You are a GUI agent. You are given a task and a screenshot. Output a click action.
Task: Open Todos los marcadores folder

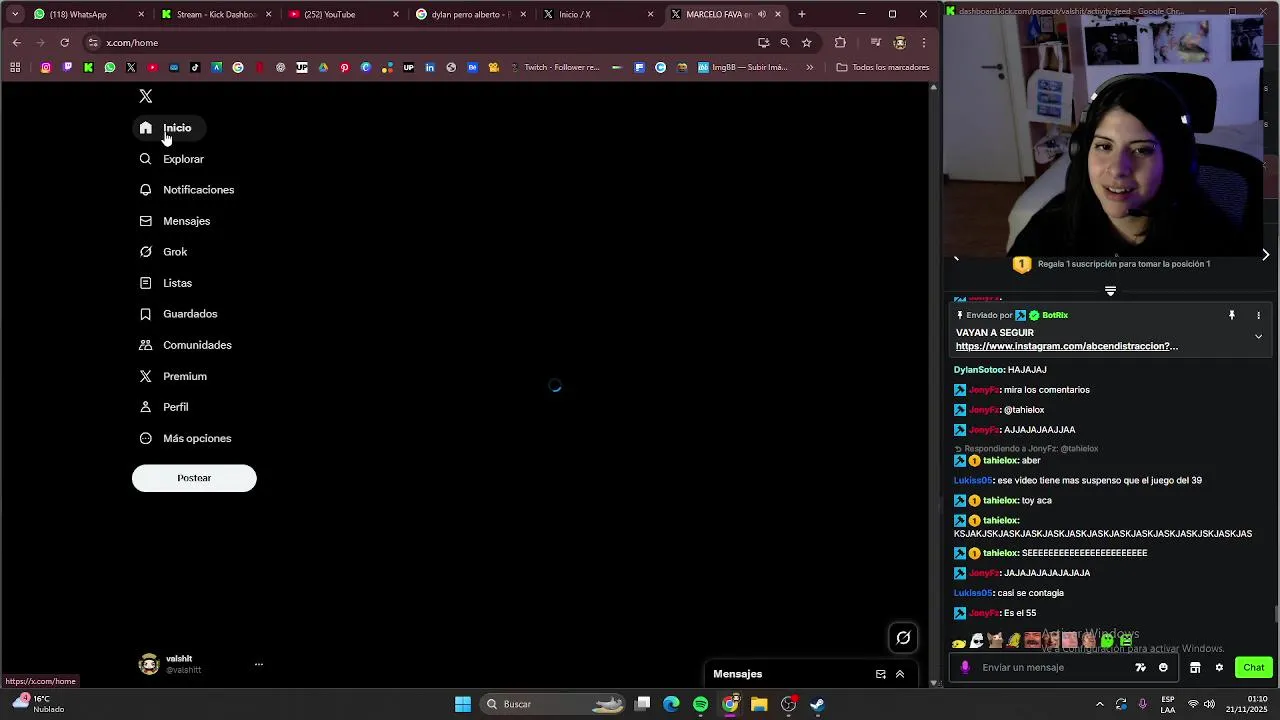tap(883, 68)
